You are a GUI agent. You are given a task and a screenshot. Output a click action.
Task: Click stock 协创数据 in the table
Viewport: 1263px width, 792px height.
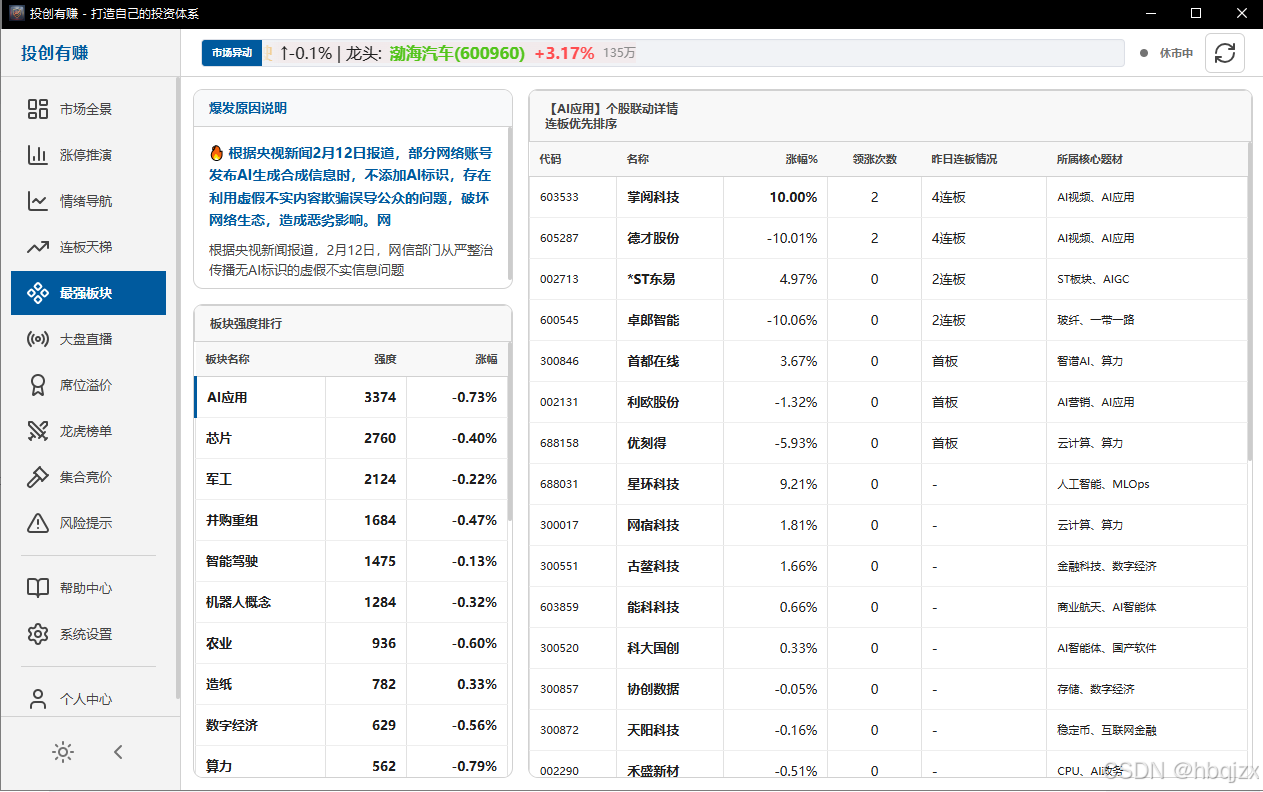tap(653, 689)
